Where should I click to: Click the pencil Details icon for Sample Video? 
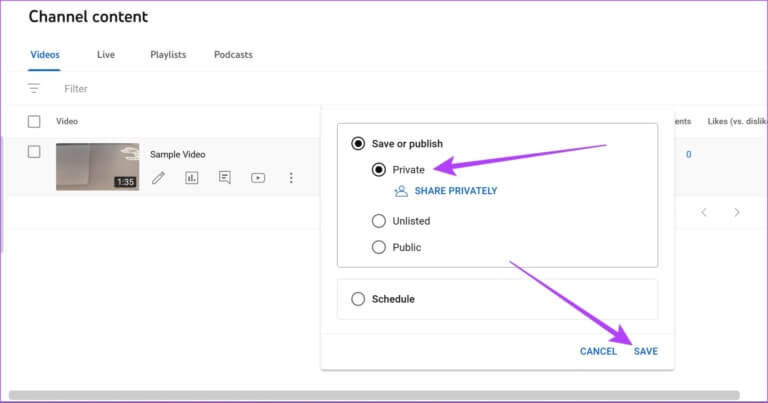coord(158,178)
